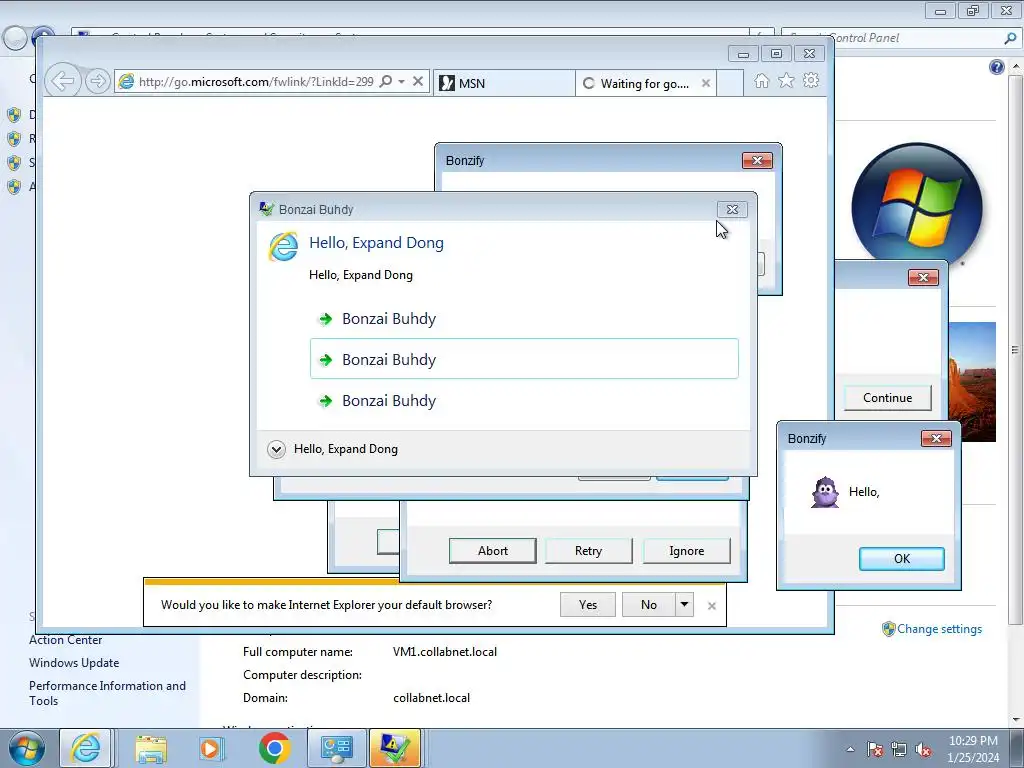Open Internet Explorer from the taskbar
This screenshot has height=768, width=1024.
pos(86,748)
